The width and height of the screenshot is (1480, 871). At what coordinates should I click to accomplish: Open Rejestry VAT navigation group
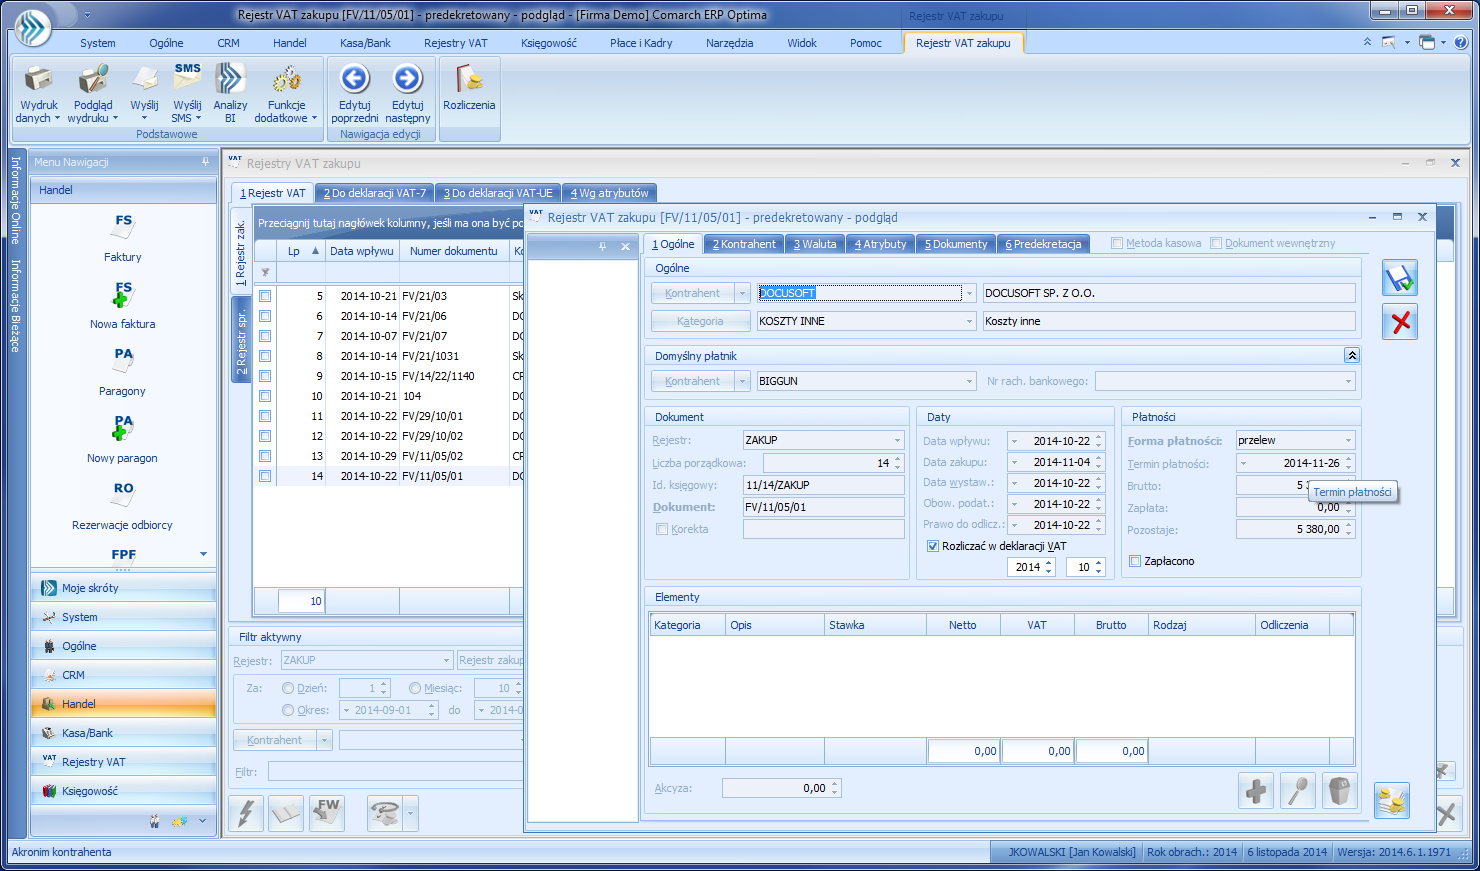(123, 762)
